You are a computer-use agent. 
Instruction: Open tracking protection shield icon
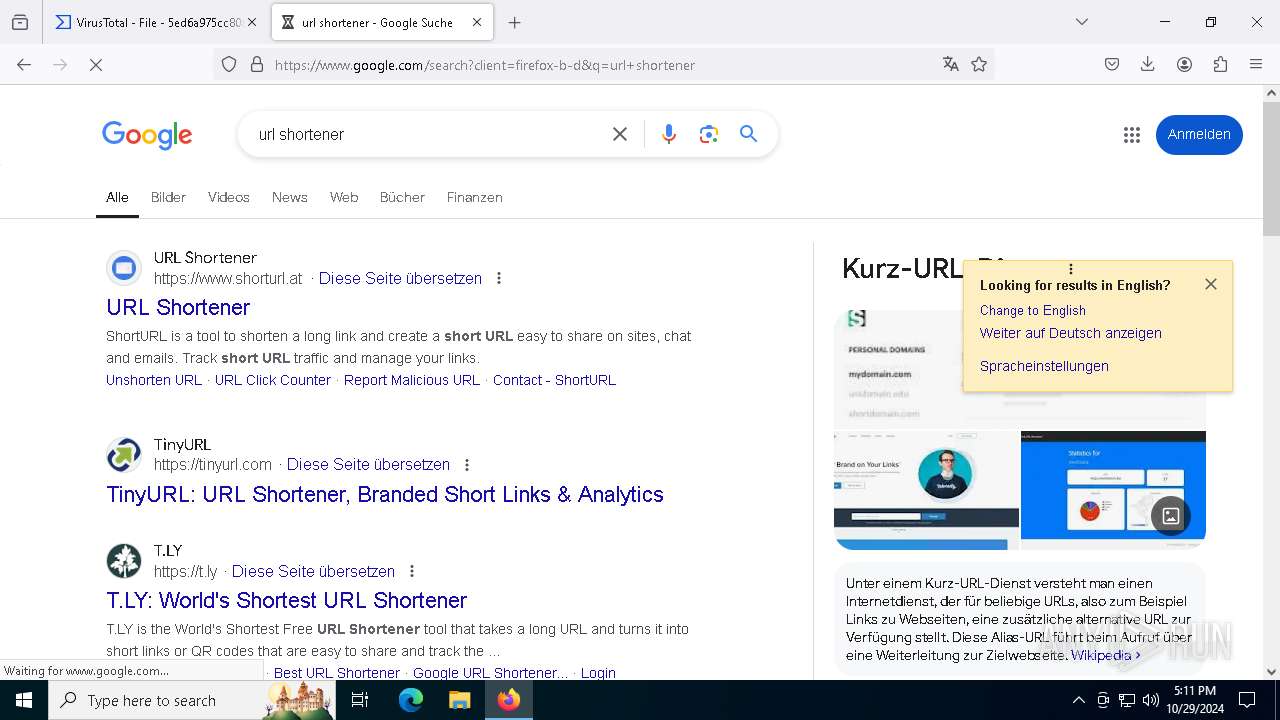229,64
